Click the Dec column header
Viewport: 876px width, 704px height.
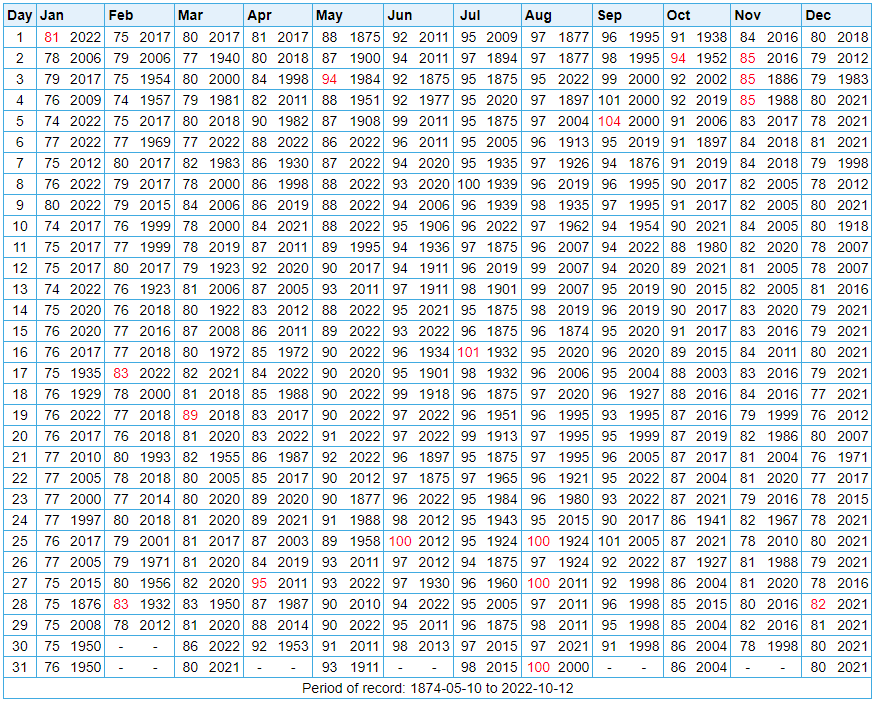(818, 16)
